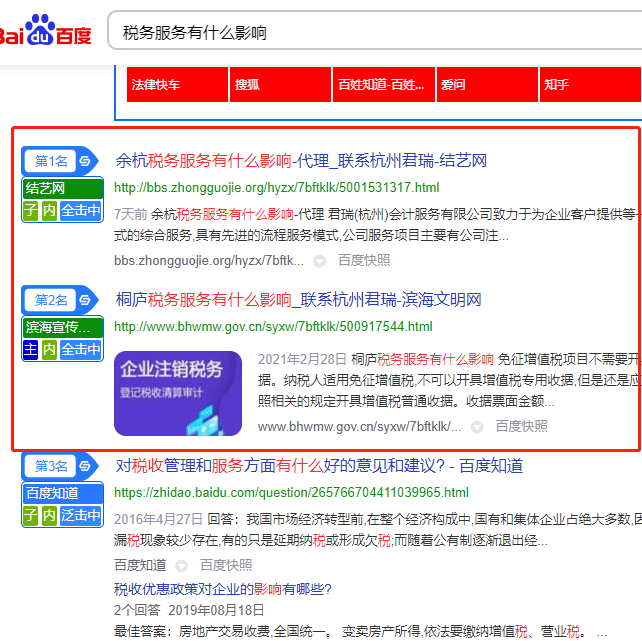The image size is (642, 641).
Task: Open sub-link 税收优惠政策对企业的影响有哪些?
Action: 223,589
